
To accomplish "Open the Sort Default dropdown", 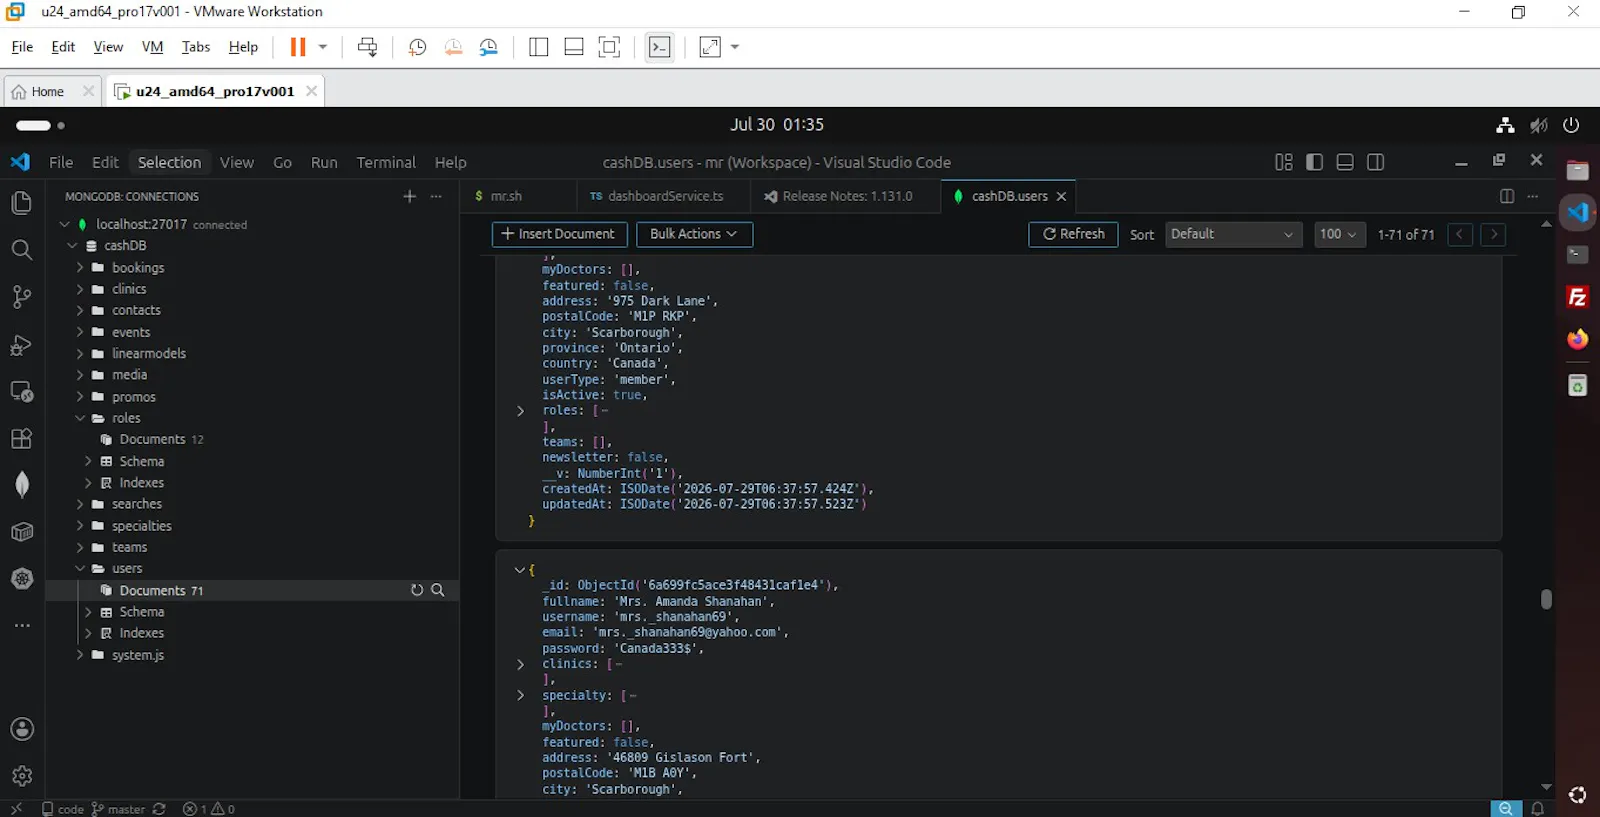I will (x=1233, y=234).
